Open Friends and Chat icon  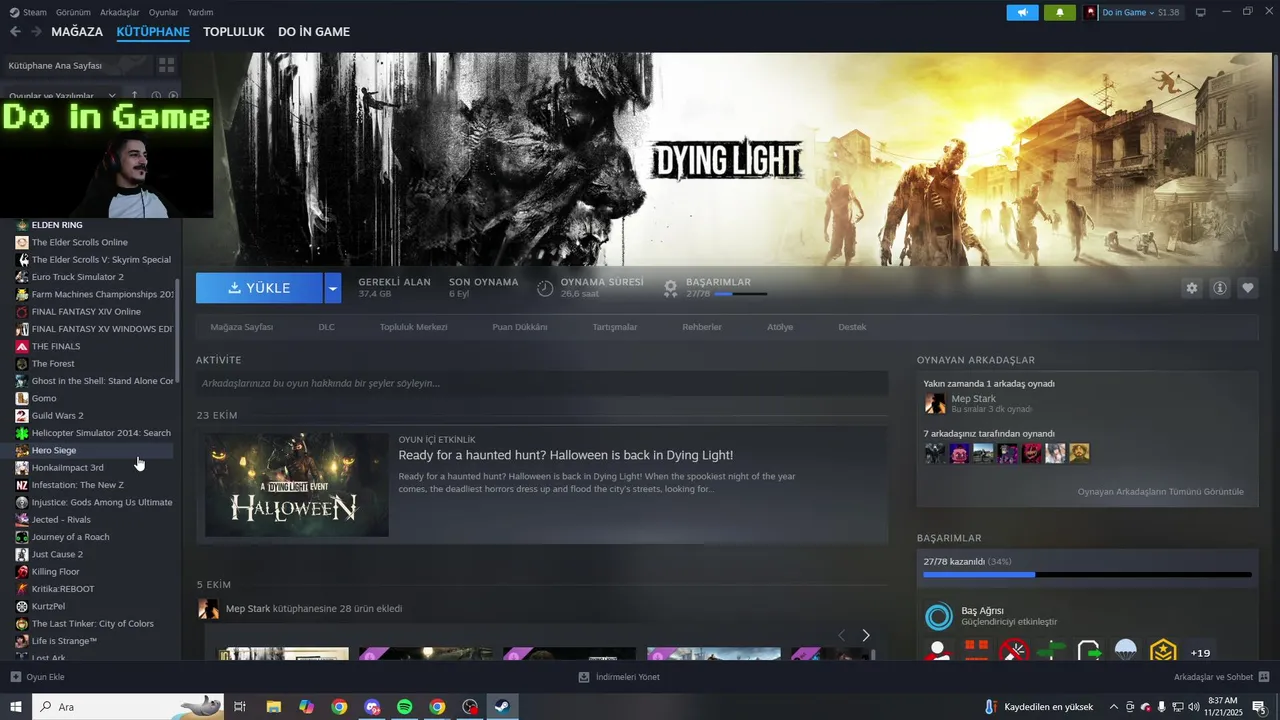click(x=1265, y=677)
